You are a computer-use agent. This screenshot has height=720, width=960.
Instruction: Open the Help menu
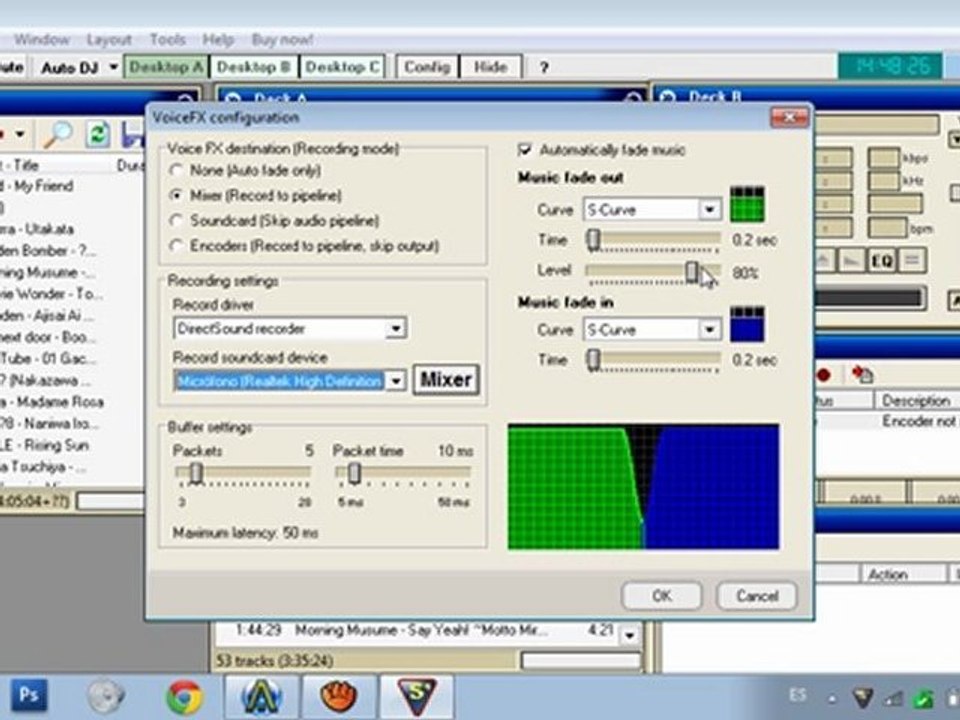[218, 40]
